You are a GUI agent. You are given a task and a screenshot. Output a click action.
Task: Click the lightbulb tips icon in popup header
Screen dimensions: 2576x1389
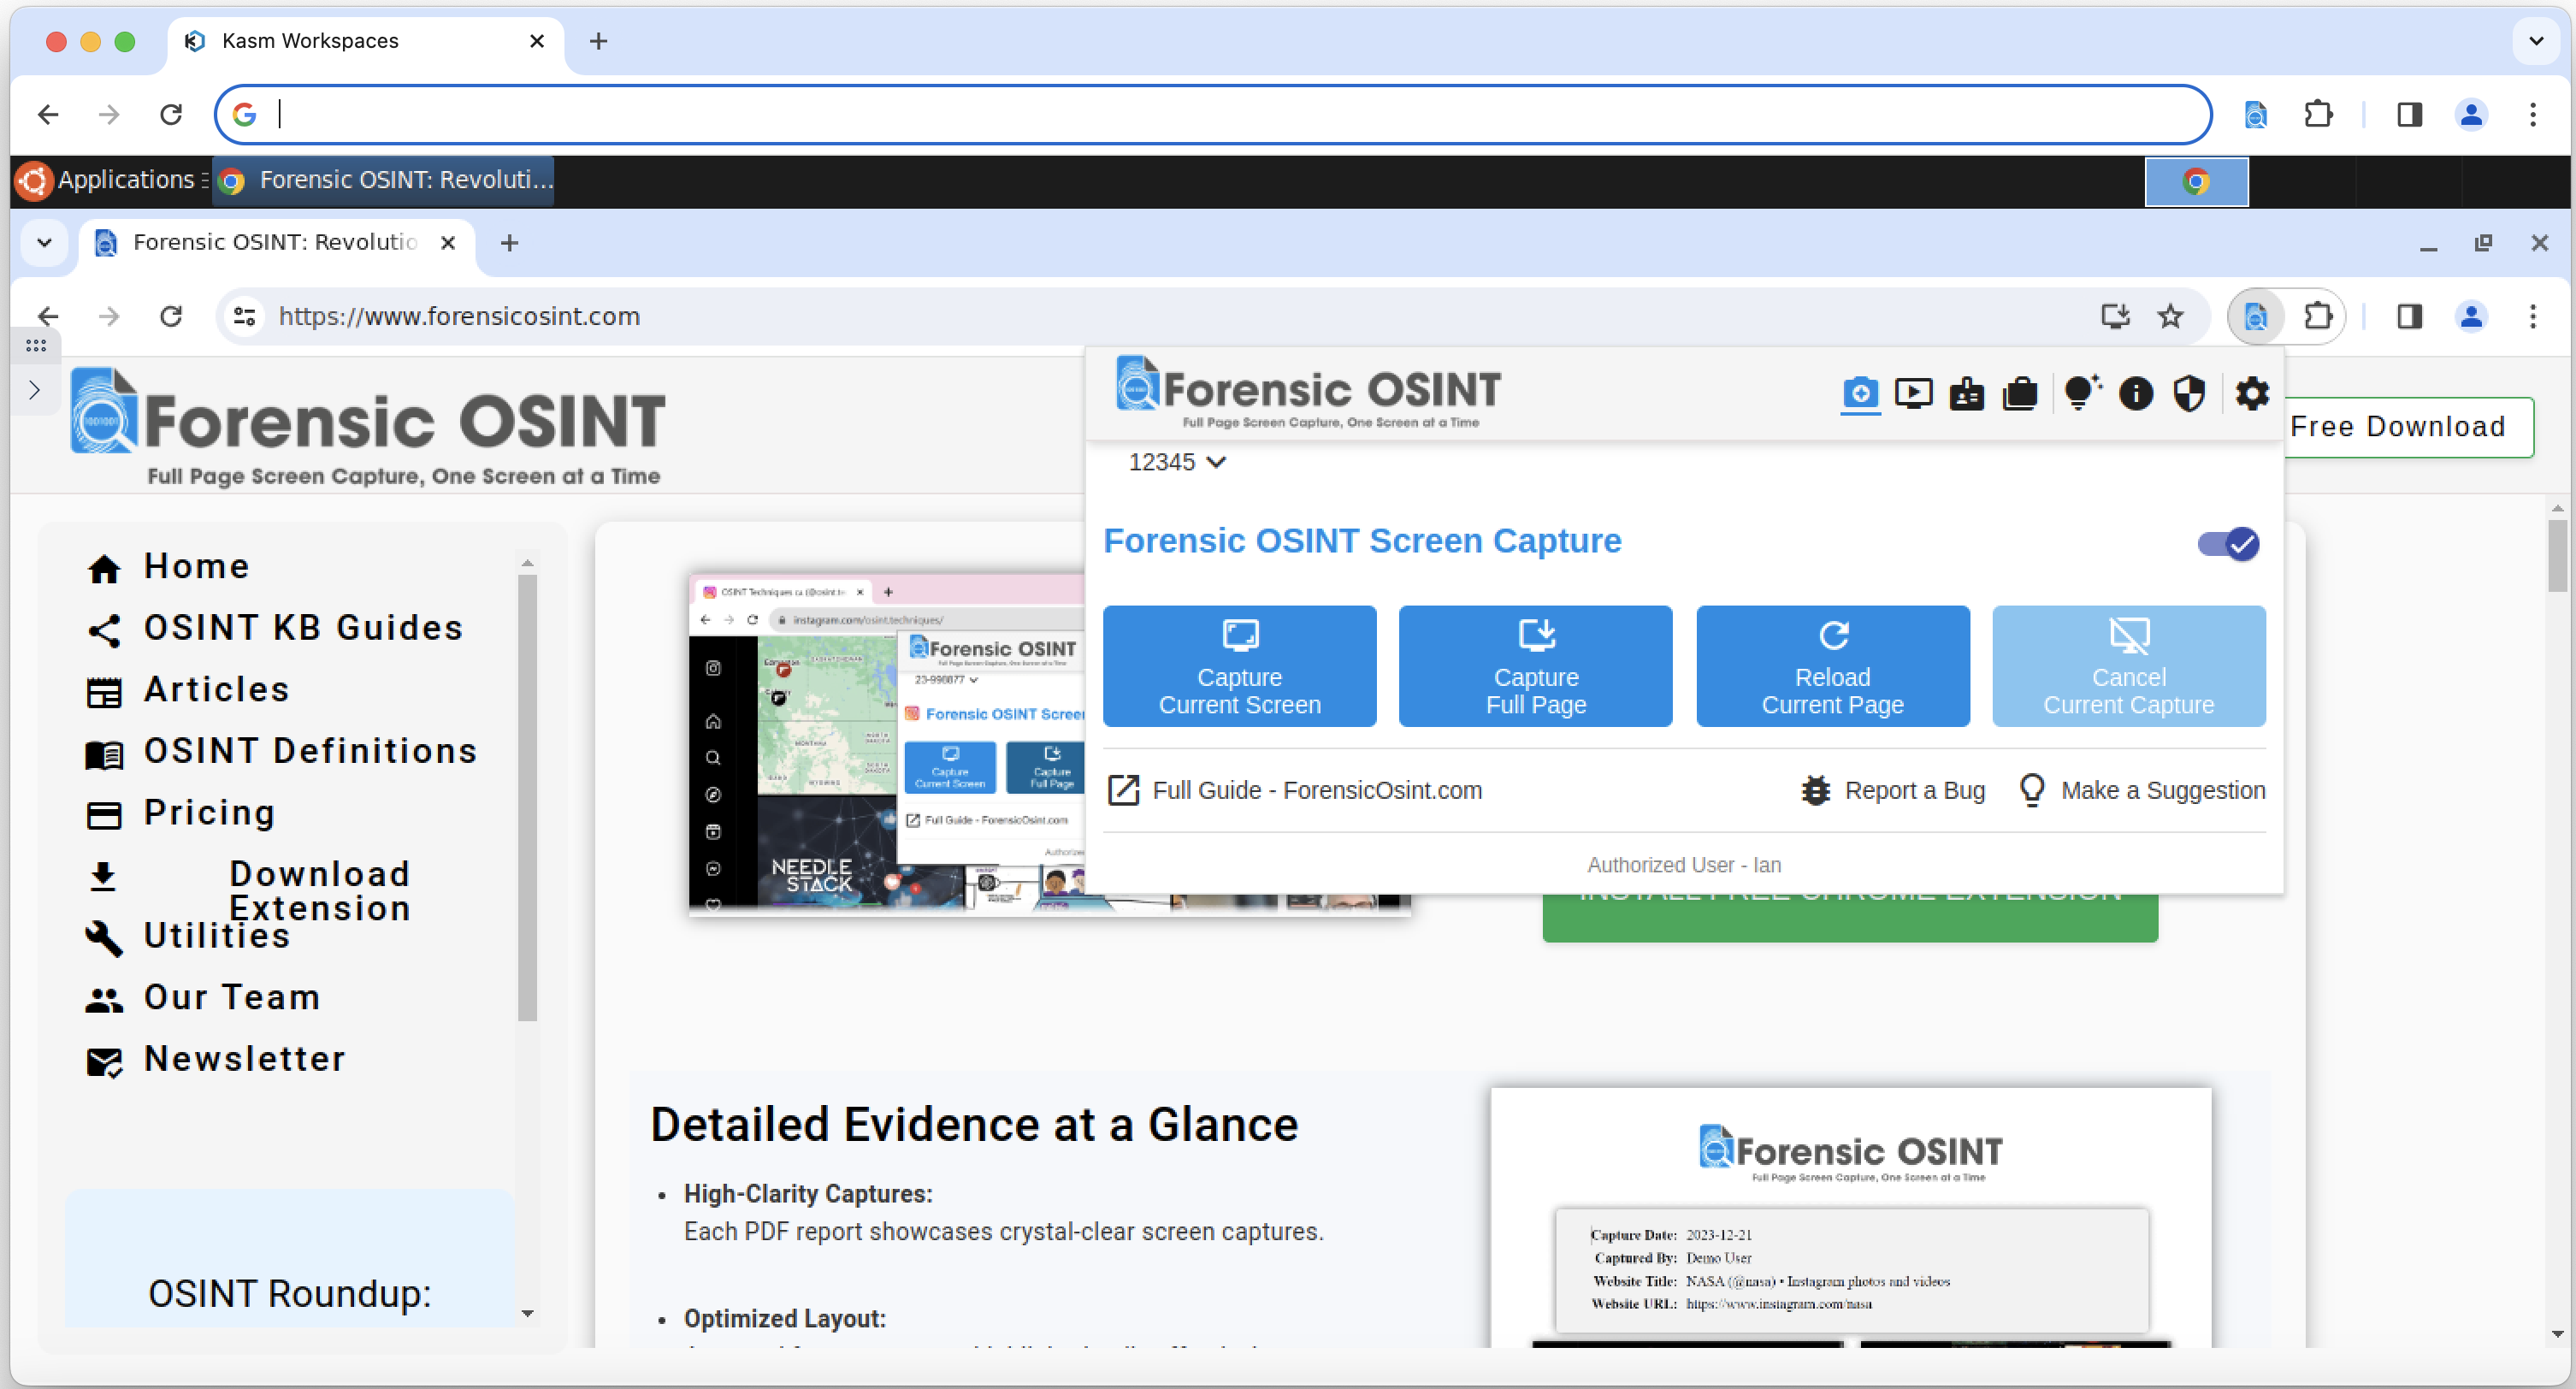click(2081, 393)
